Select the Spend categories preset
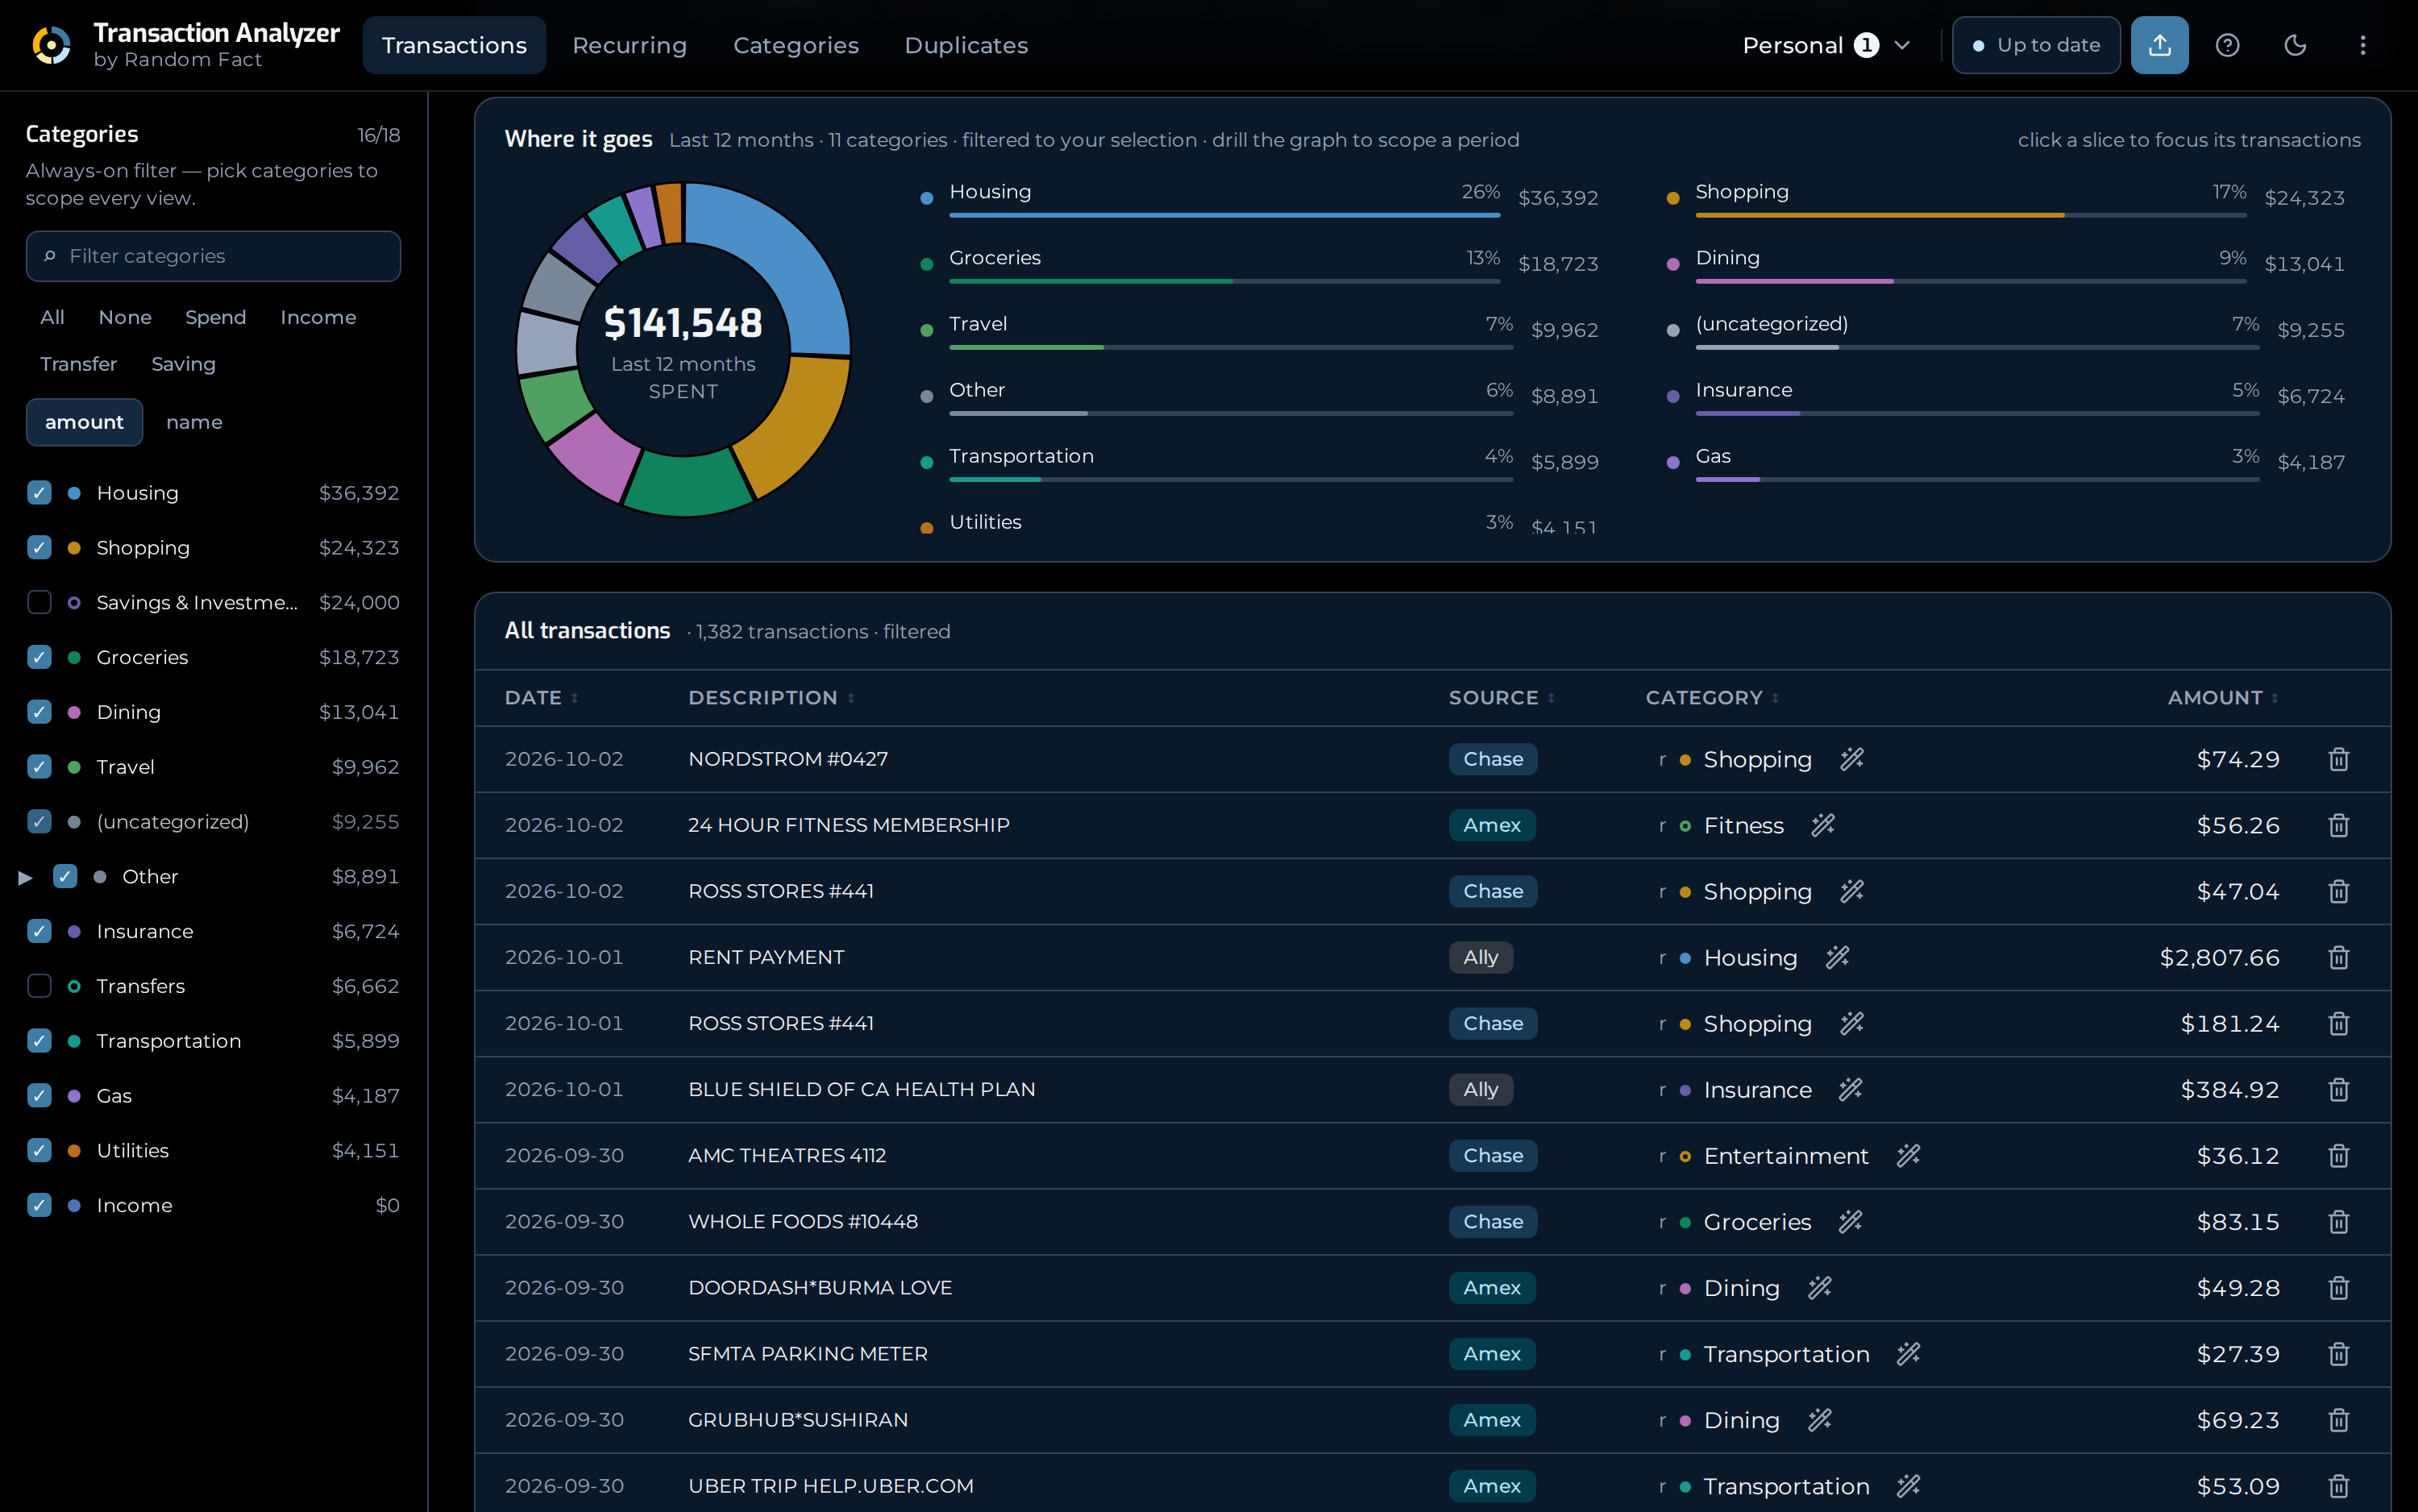Viewport: 2418px width, 1512px height. pos(215,317)
